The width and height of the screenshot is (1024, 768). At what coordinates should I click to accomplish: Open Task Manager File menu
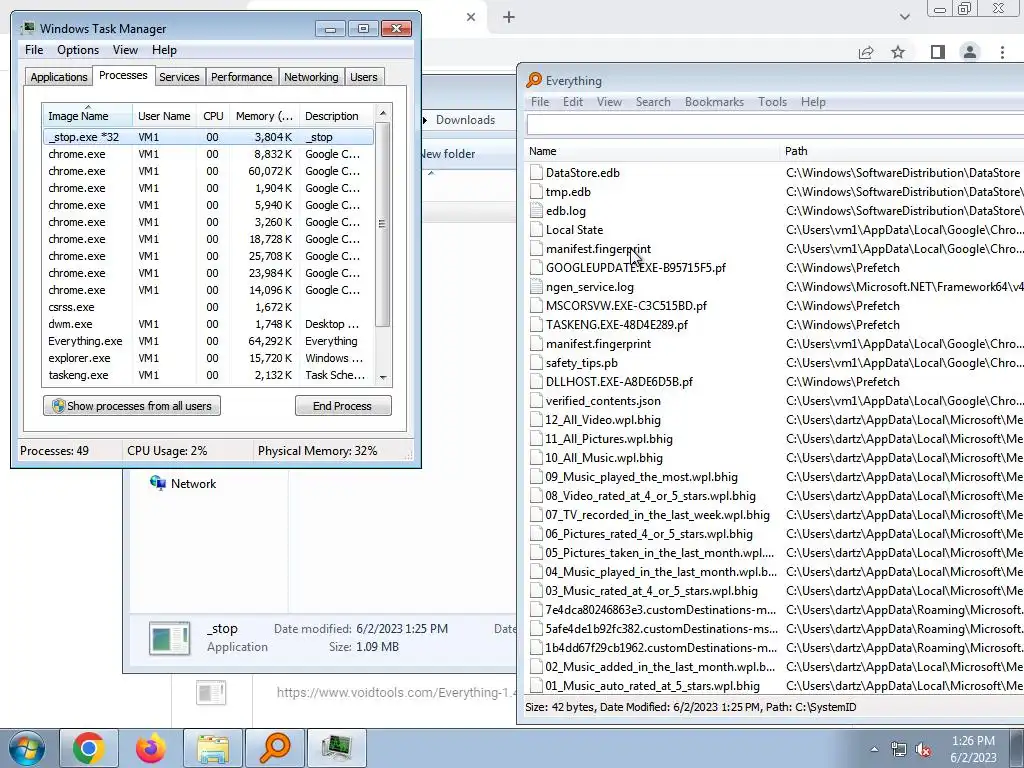[34, 50]
